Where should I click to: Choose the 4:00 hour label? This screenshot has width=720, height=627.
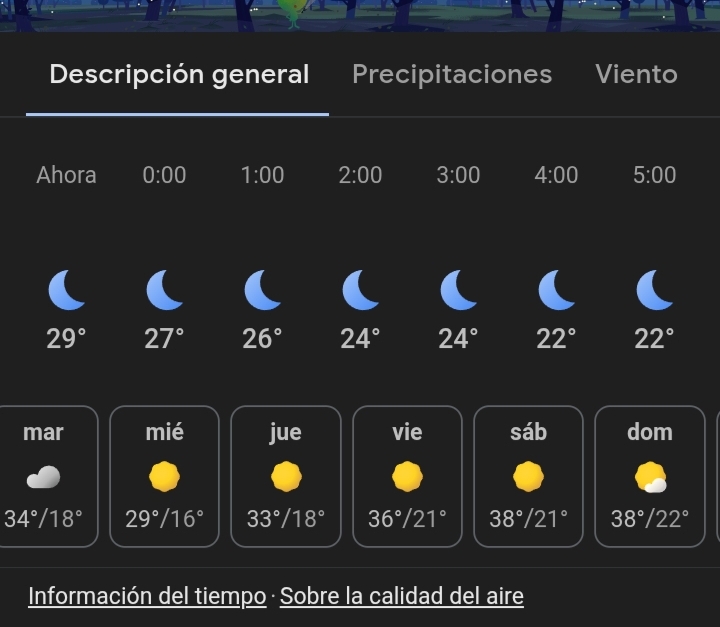(x=556, y=175)
